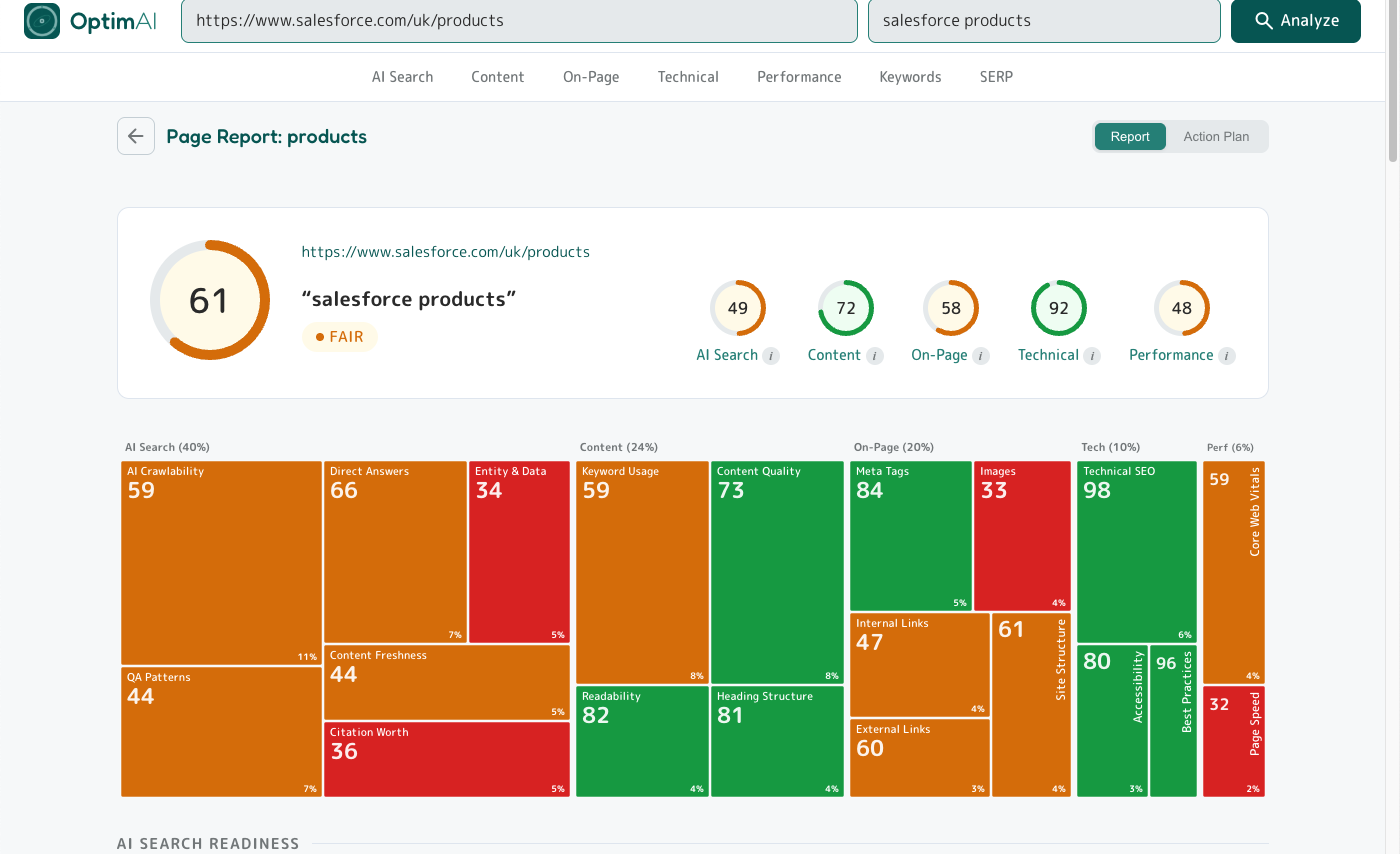This screenshot has width=1400, height=854.
Task: Click the info icon next to On-Page
Action: click(x=981, y=356)
